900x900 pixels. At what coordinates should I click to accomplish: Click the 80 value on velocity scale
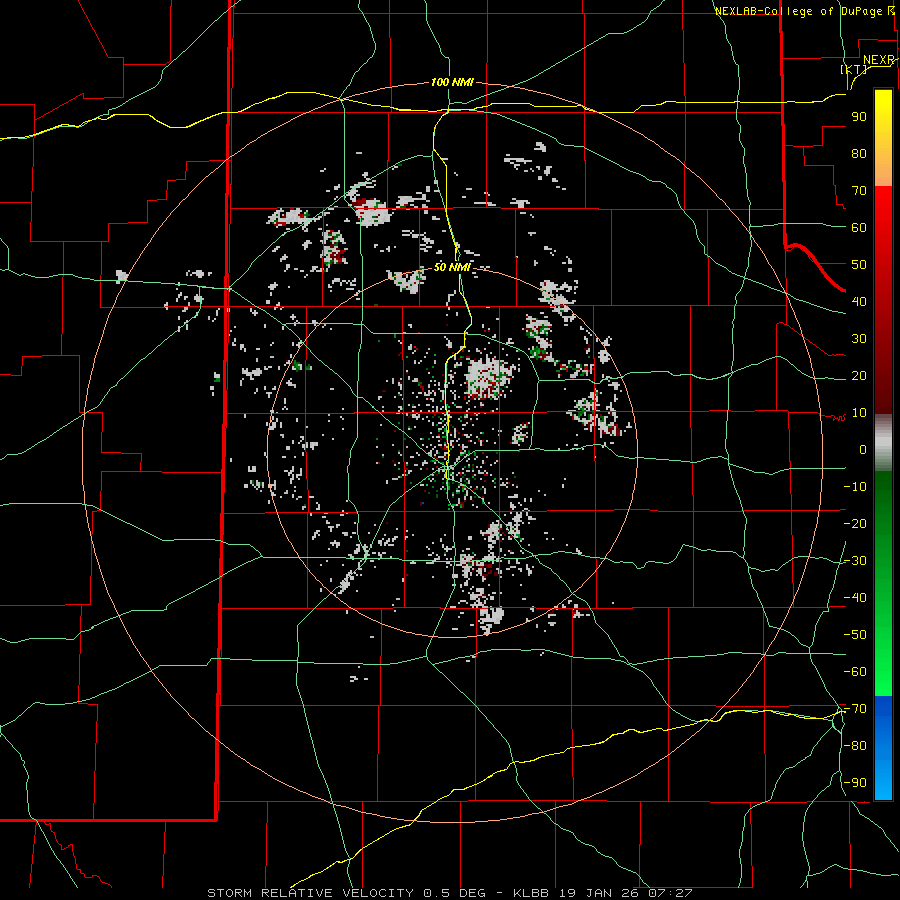859,154
